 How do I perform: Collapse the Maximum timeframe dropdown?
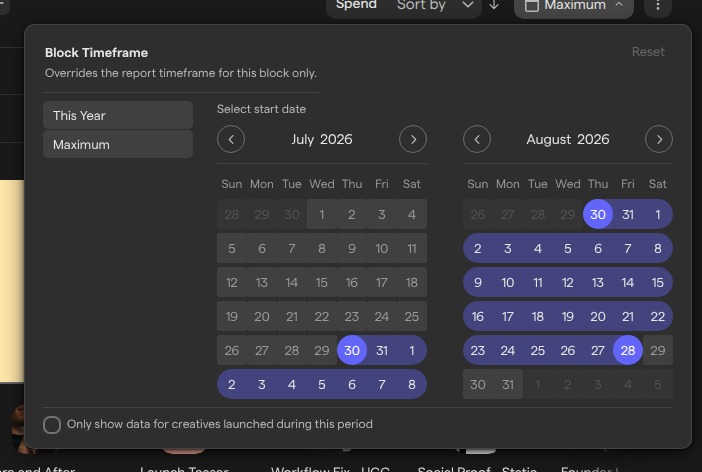click(x=574, y=6)
